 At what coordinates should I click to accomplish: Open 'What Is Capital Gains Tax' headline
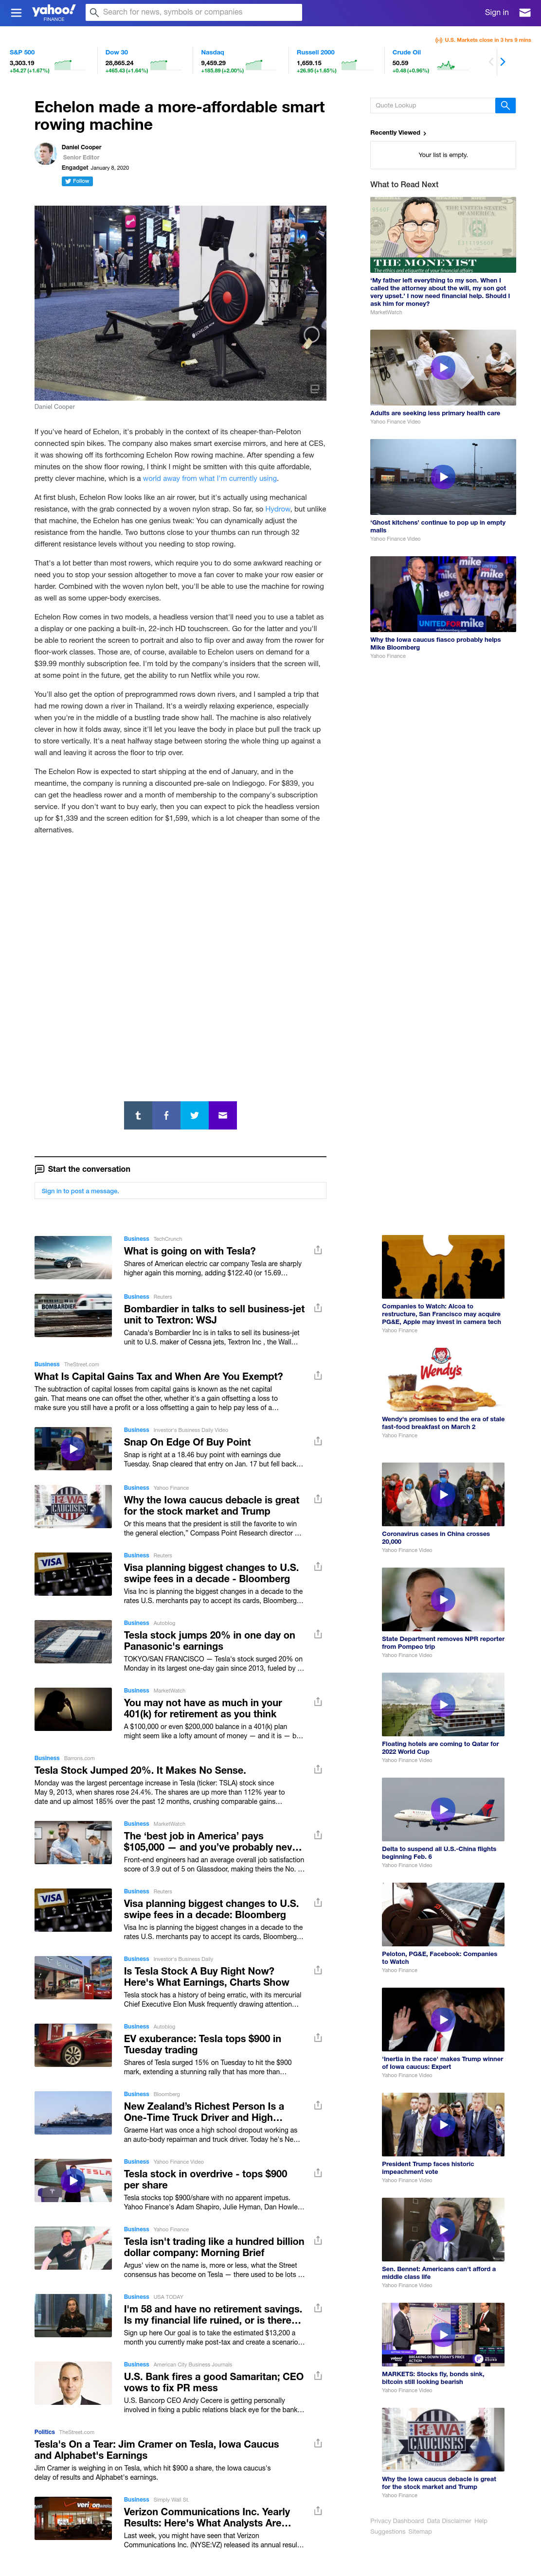[158, 1376]
